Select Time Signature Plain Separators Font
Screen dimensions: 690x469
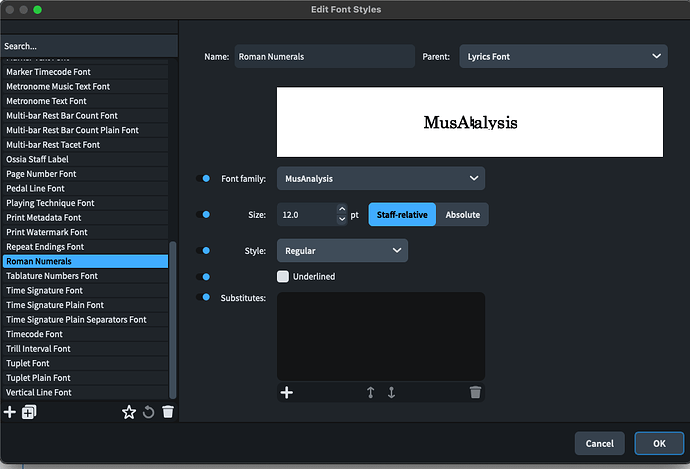[85, 319]
